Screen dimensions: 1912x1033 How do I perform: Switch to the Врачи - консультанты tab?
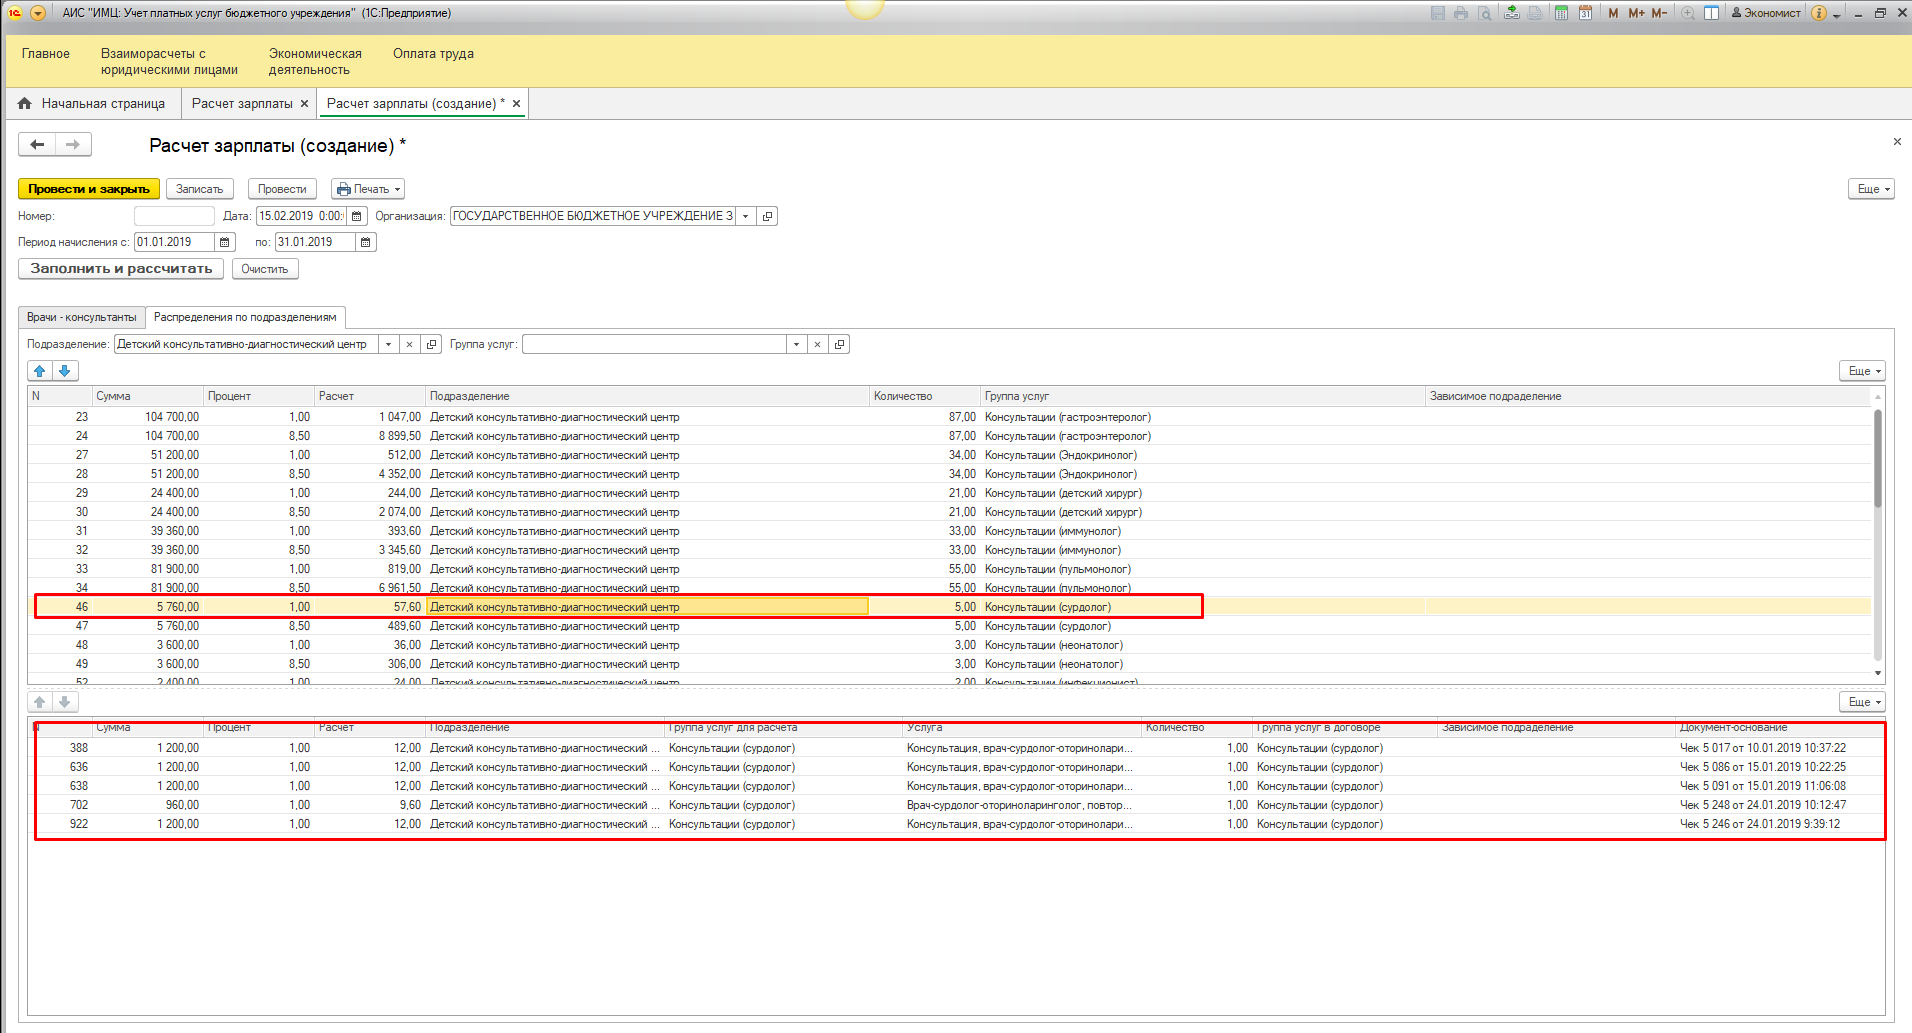pyautogui.click(x=82, y=317)
